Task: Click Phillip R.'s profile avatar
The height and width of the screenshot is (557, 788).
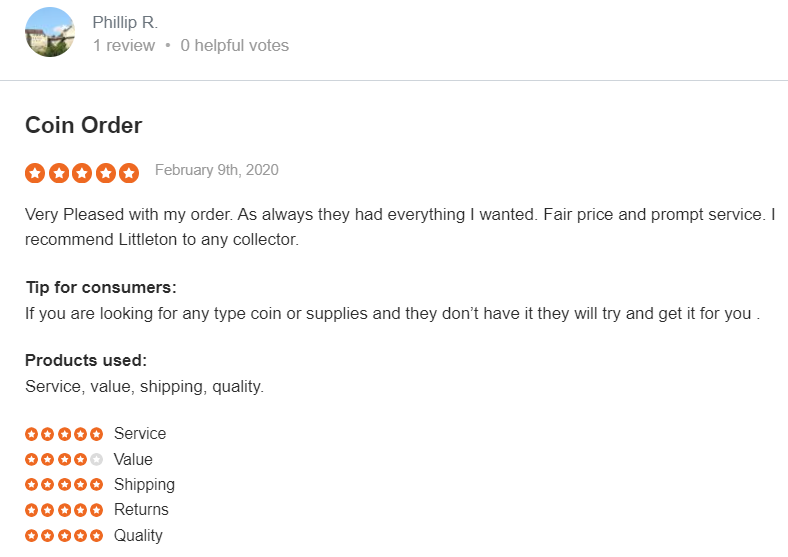Action: tap(50, 32)
